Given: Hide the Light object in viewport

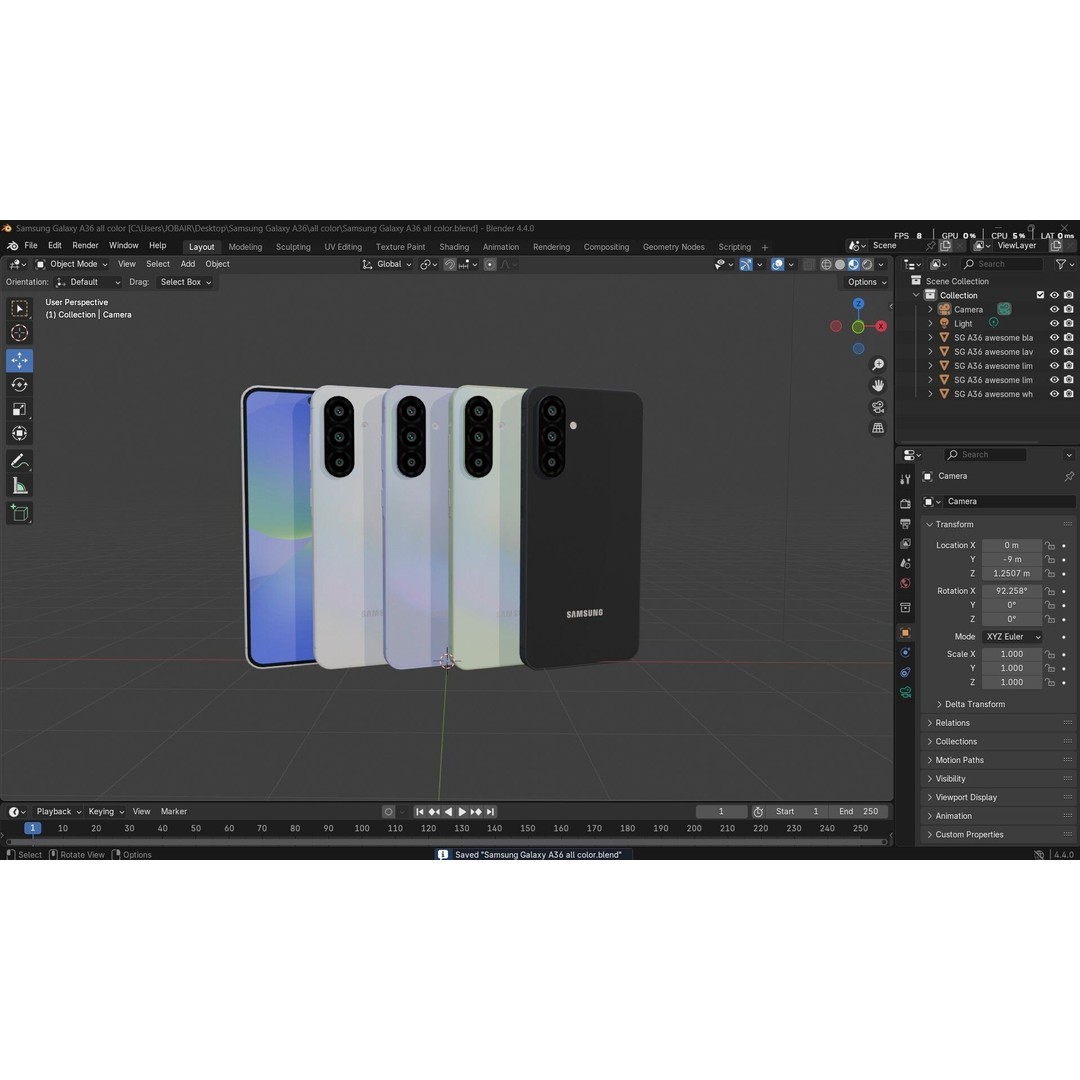Looking at the screenshot, I should click(1055, 323).
